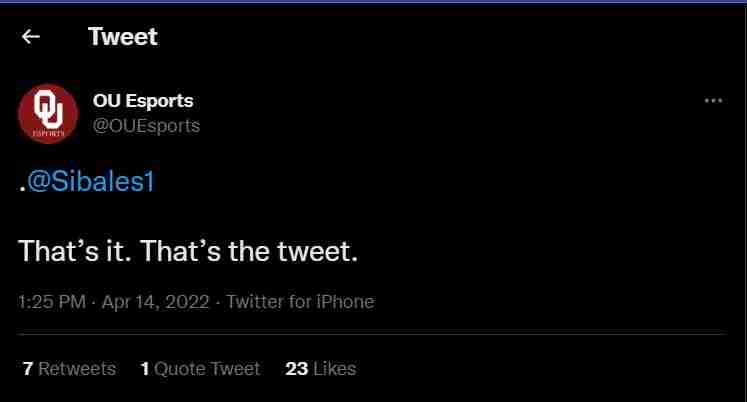The height and width of the screenshot is (402, 747).
Task: Click the Apr 14, 2022 date
Action: (x=155, y=301)
